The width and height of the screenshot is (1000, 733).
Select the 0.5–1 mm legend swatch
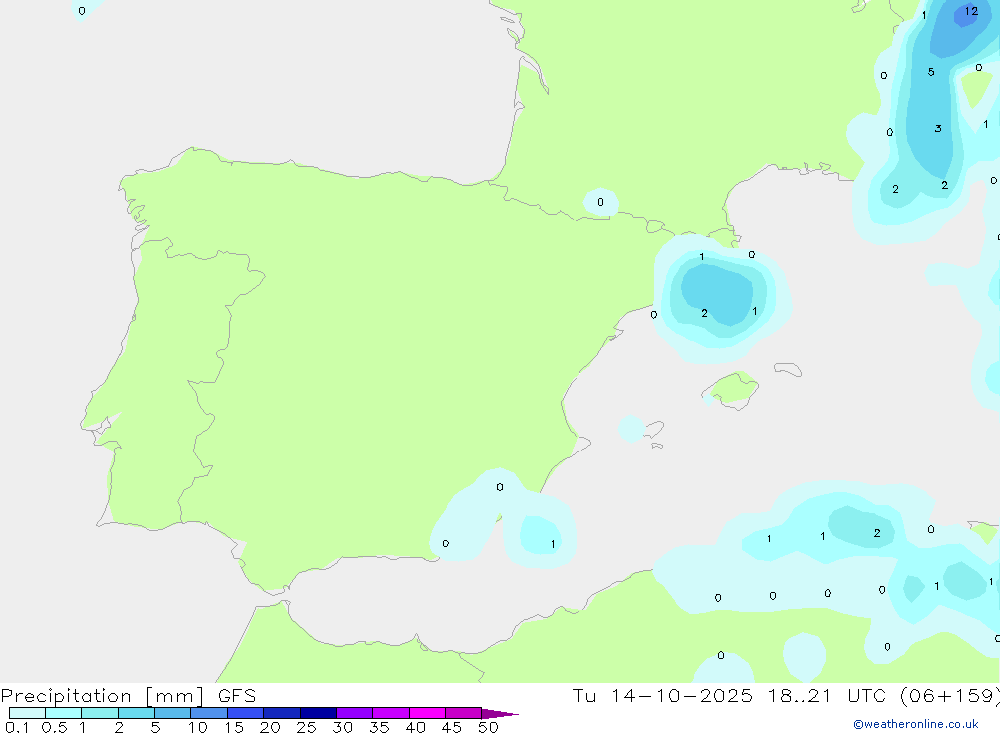(63, 713)
